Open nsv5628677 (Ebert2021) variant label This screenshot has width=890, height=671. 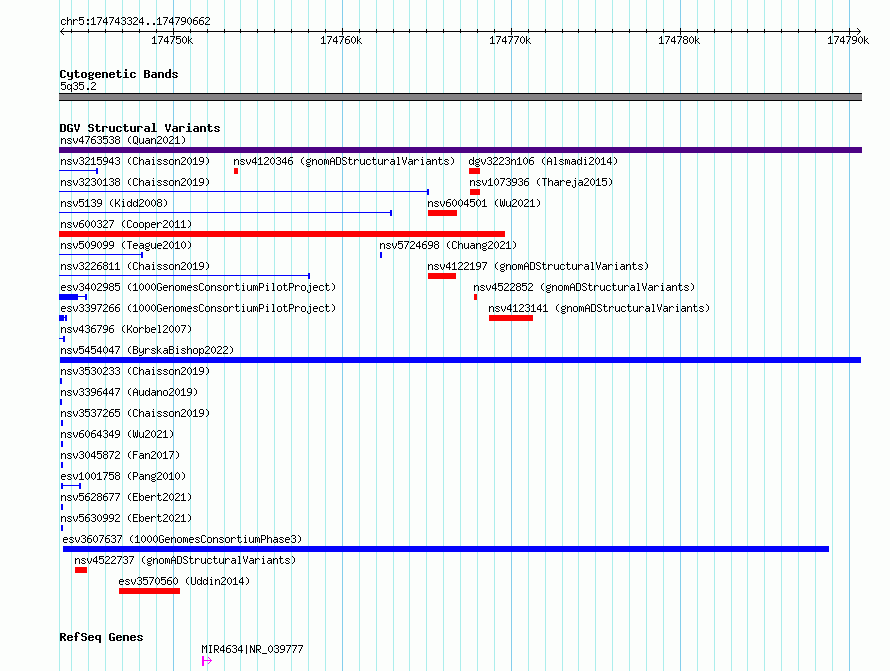[x=126, y=497]
